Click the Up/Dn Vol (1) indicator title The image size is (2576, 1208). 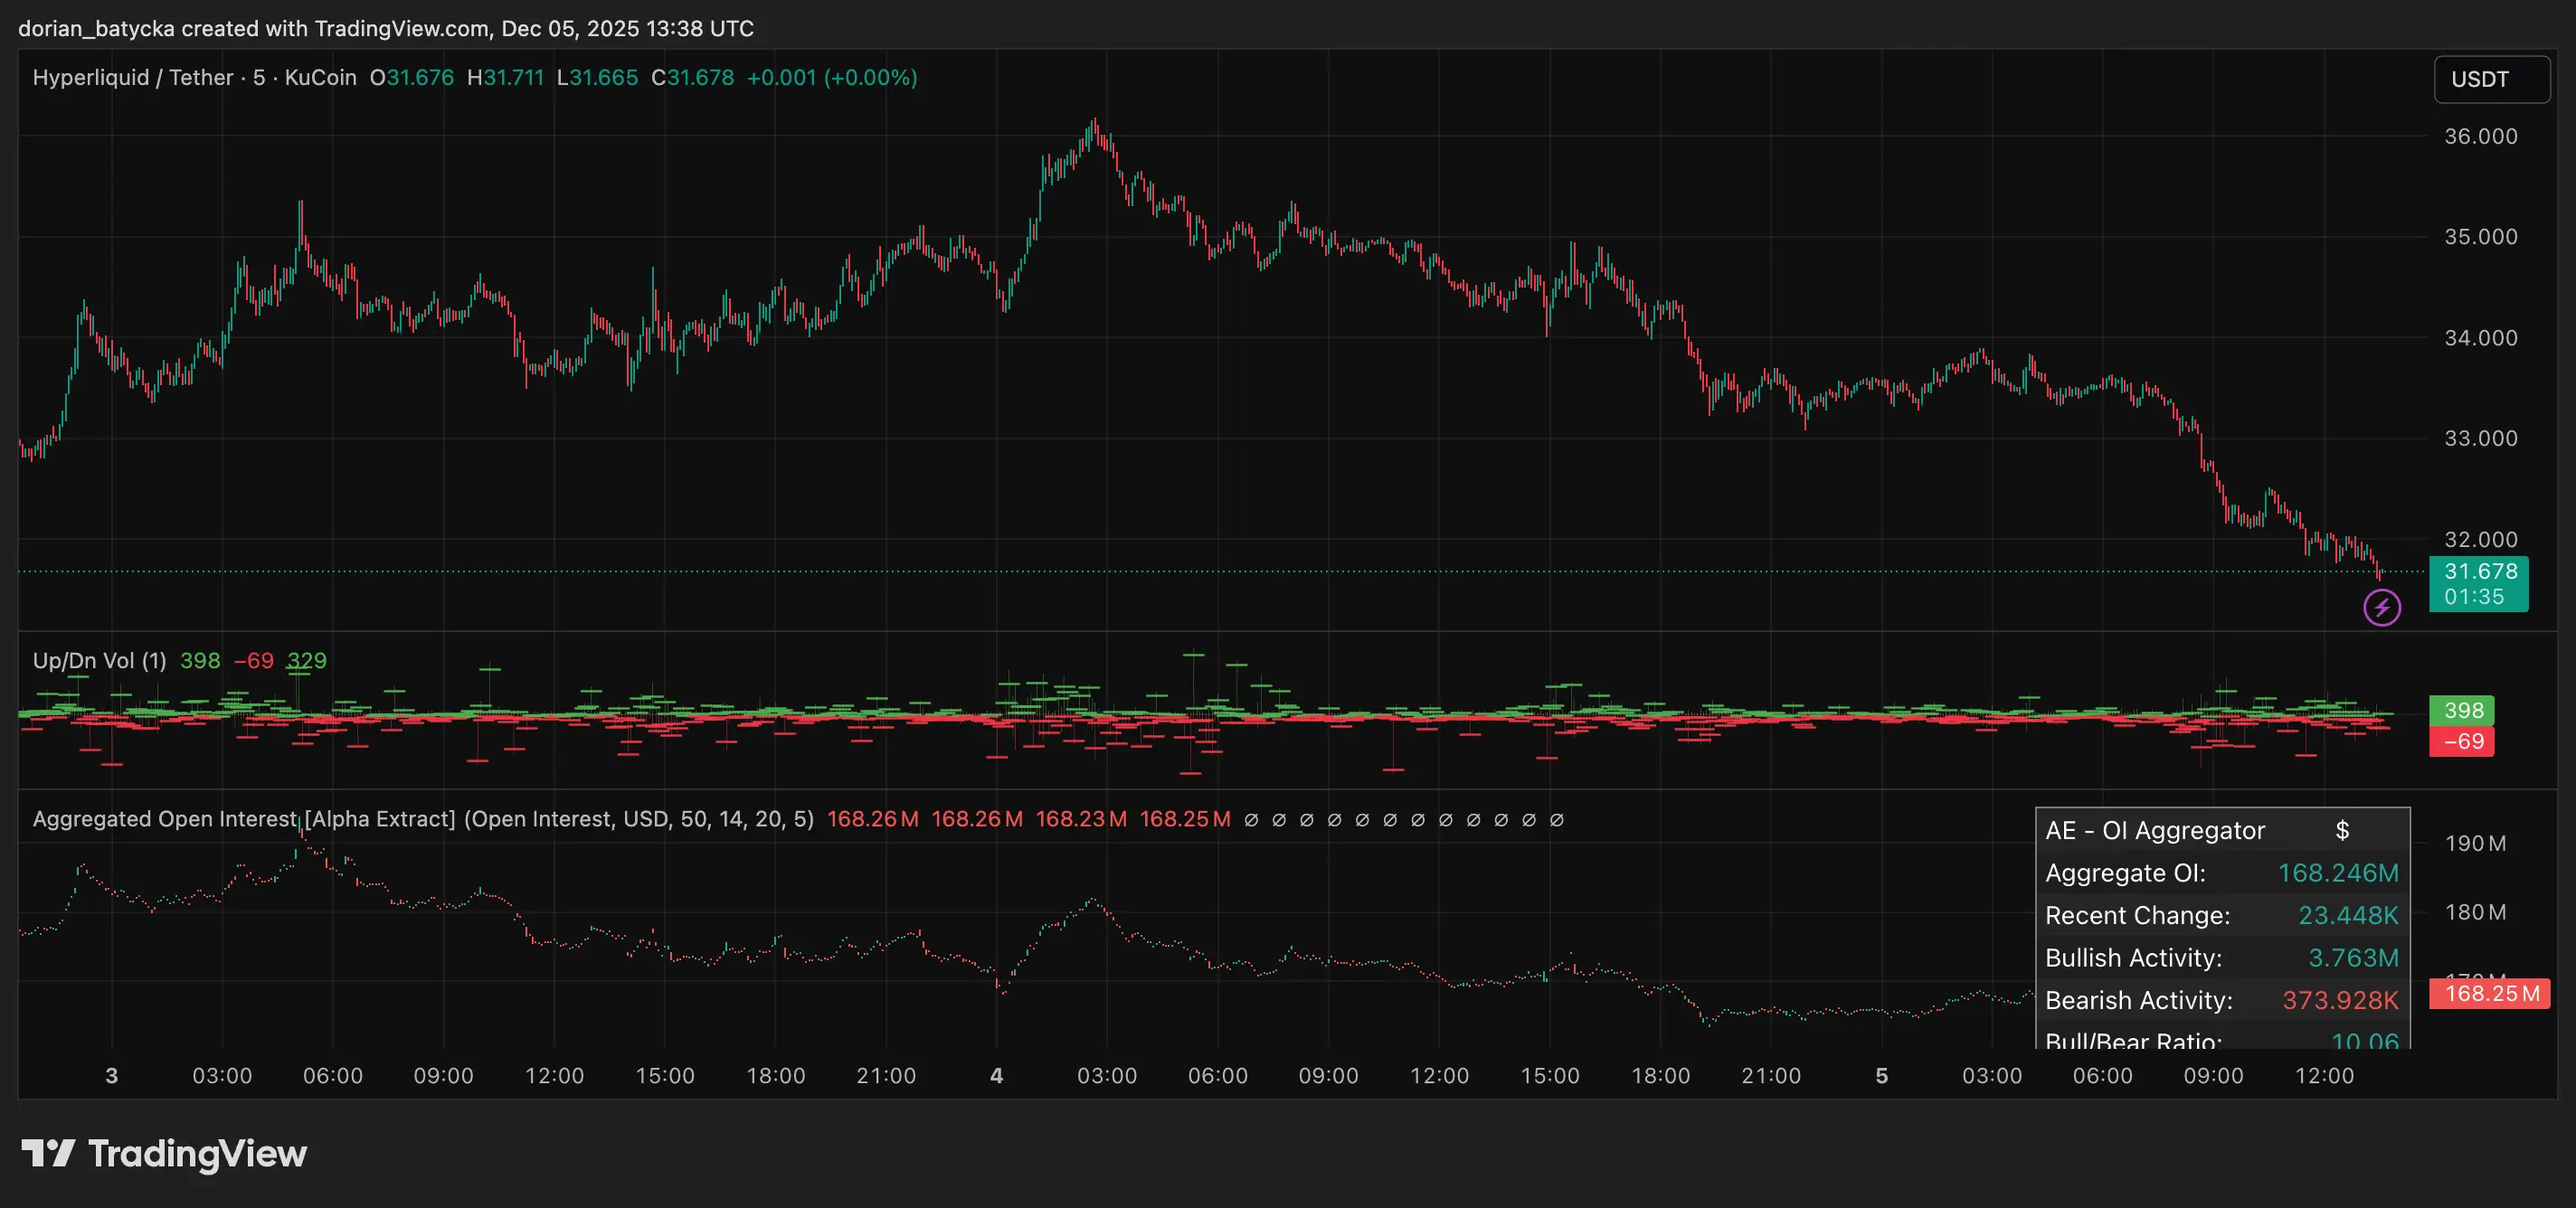[x=99, y=660]
